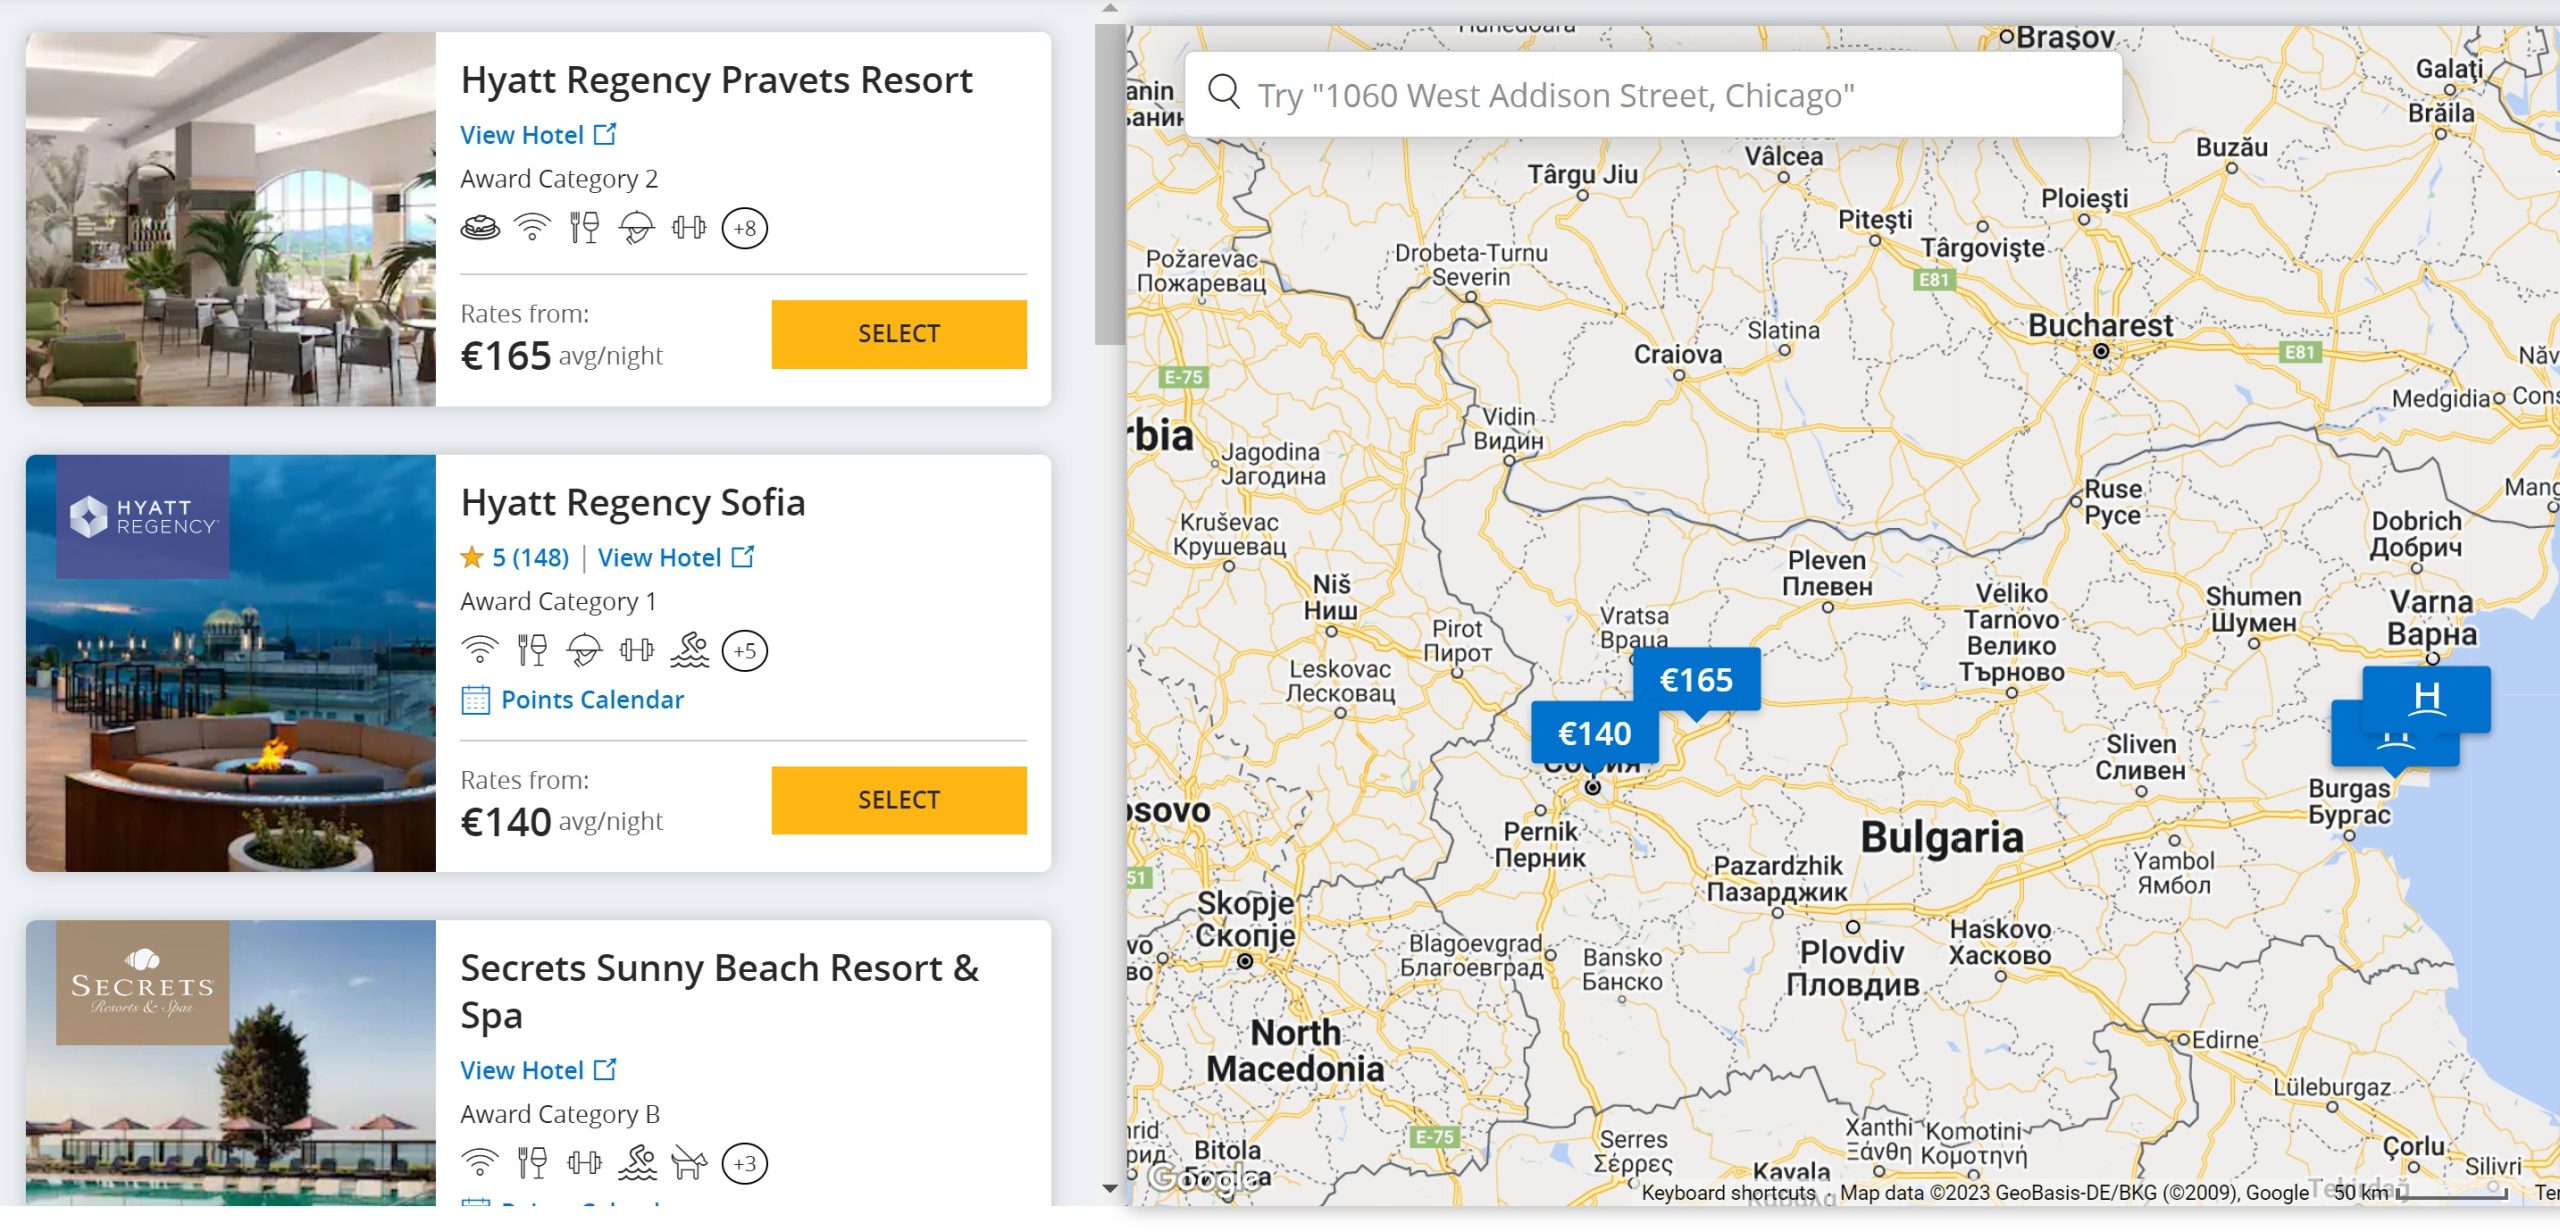Click the calendar icon beside Points Calendar
Screen dimensions: 2560x1232
475,700
